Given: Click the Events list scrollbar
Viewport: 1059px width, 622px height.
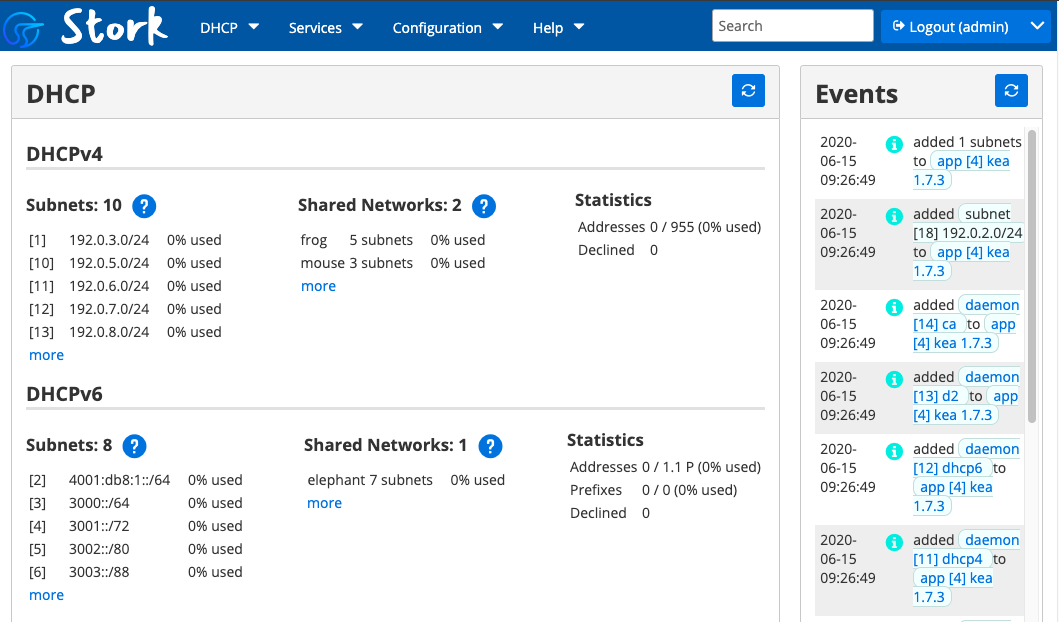Looking at the screenshot, I should tap(1031, 277).
